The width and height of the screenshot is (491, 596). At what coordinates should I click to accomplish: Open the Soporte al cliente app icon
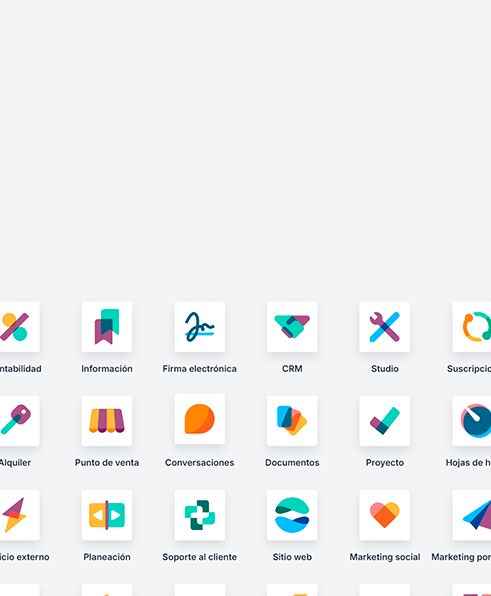200,515
